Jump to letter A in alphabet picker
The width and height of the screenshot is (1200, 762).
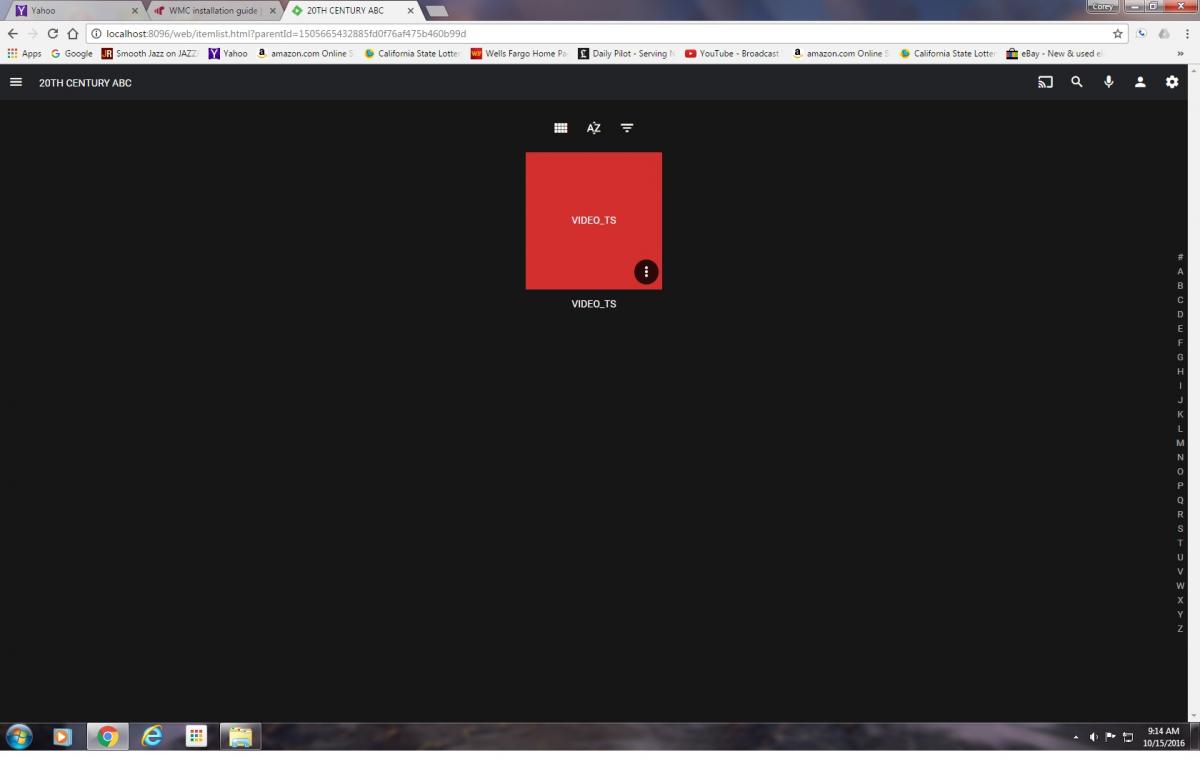[x=1180, y=272]
